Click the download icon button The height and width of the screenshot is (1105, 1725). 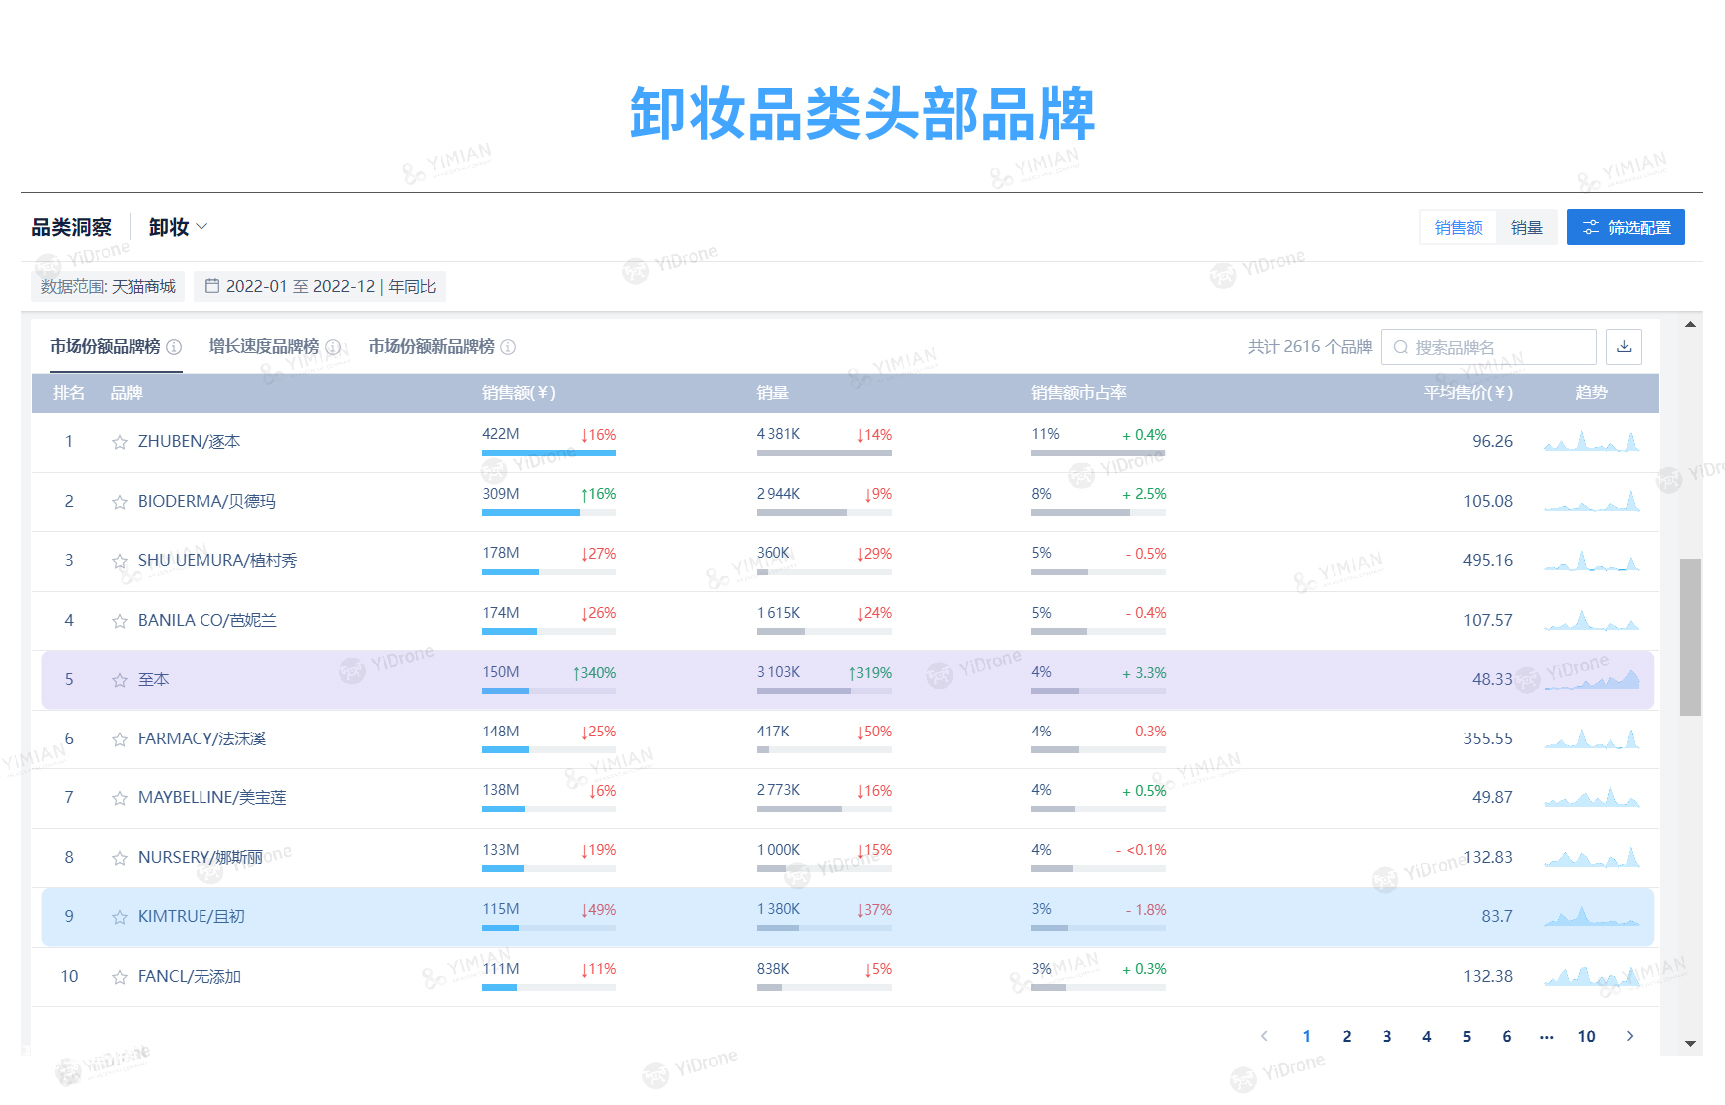coord(1624,347)
